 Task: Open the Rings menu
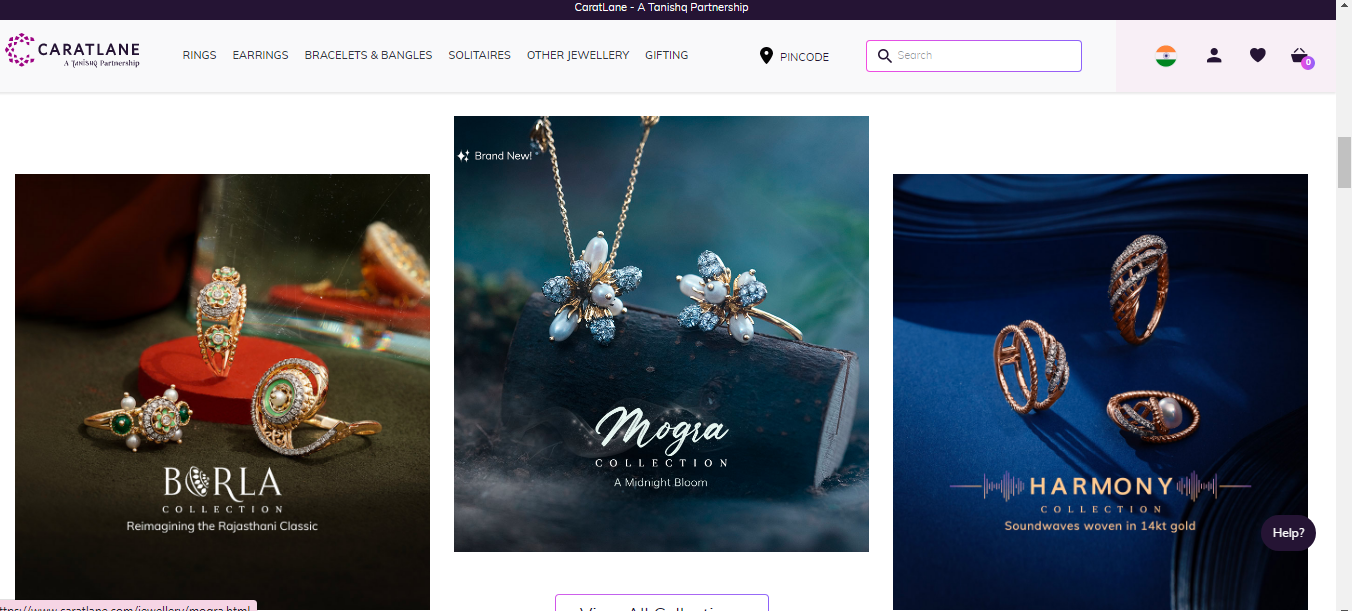199,56
